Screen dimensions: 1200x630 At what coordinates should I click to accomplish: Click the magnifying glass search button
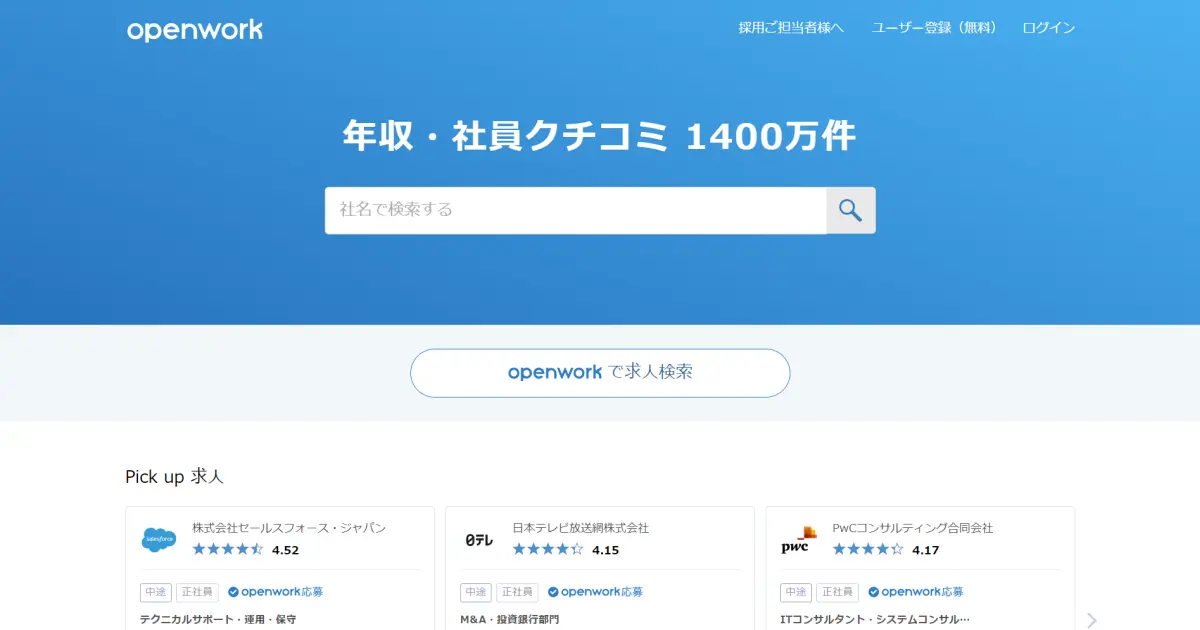coord(851,210)
